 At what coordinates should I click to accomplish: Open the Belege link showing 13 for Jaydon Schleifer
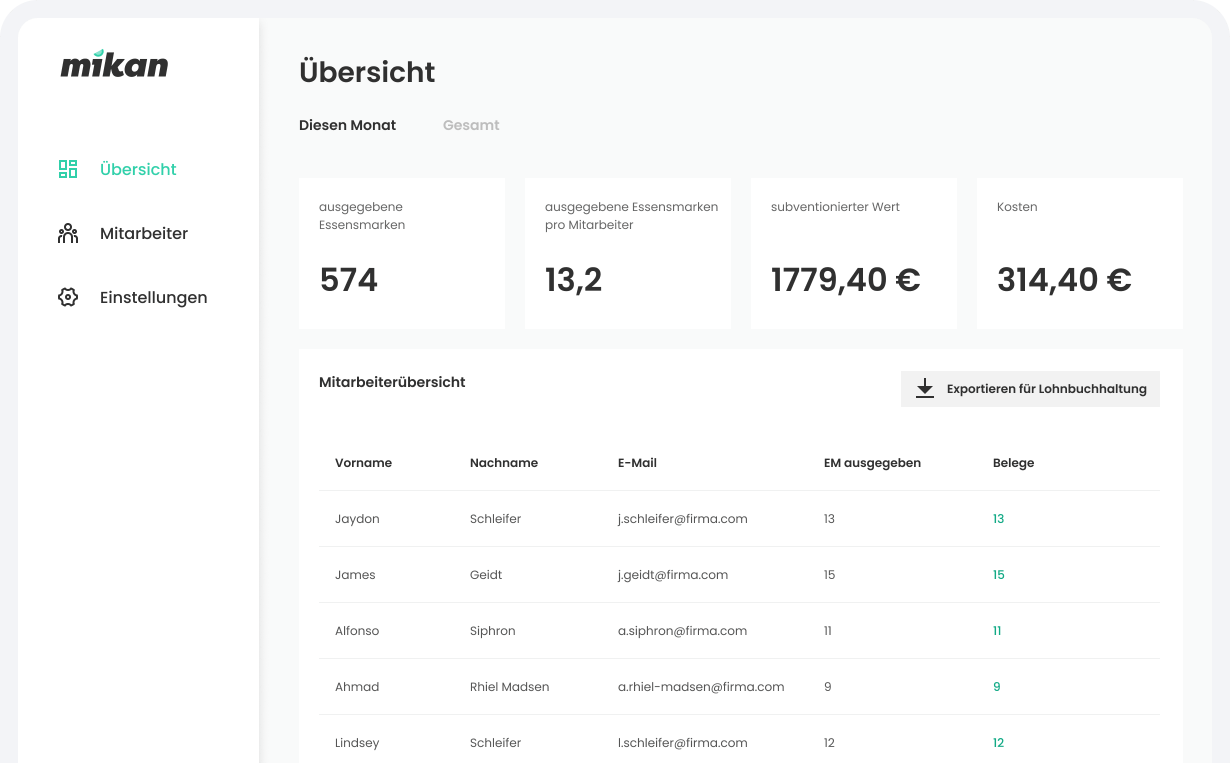point(997,519)
